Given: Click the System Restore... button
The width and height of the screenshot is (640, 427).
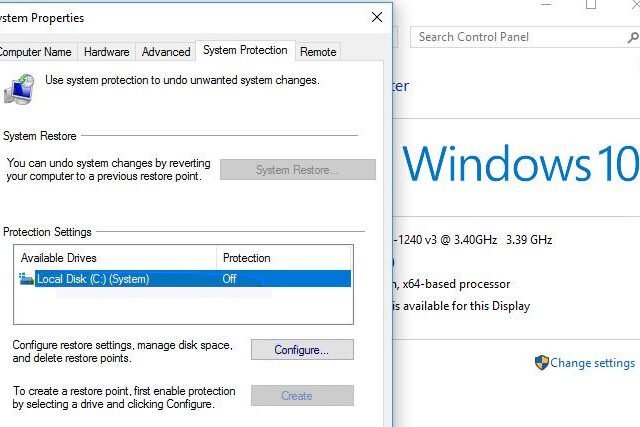Looking at the screenshot, I should (x=297, y=170).
